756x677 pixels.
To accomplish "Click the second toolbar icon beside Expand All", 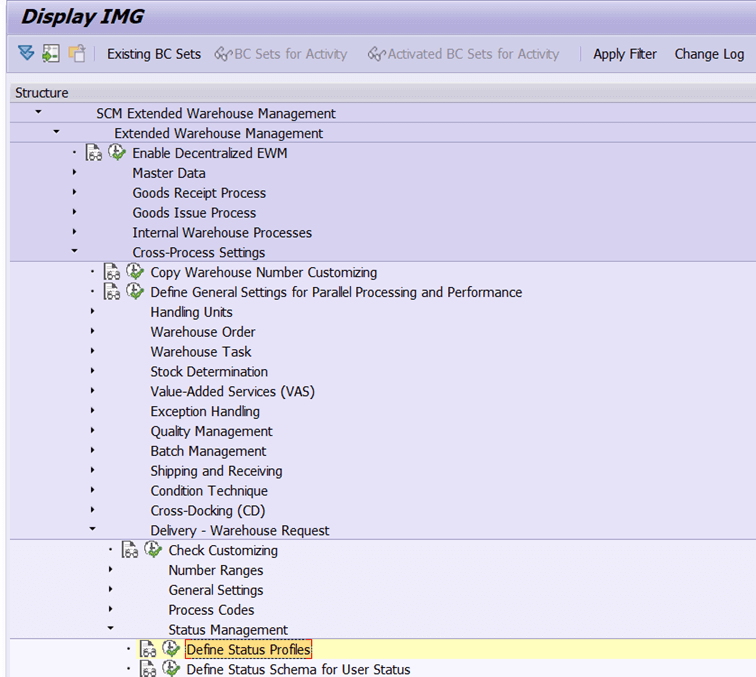I will [x=51, y=54].
